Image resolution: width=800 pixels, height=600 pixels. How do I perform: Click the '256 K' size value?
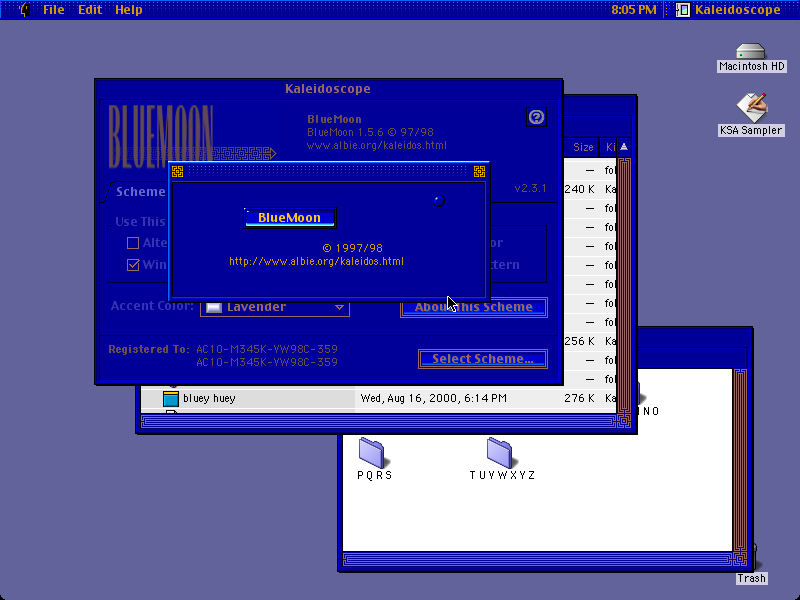coord(579,341)
